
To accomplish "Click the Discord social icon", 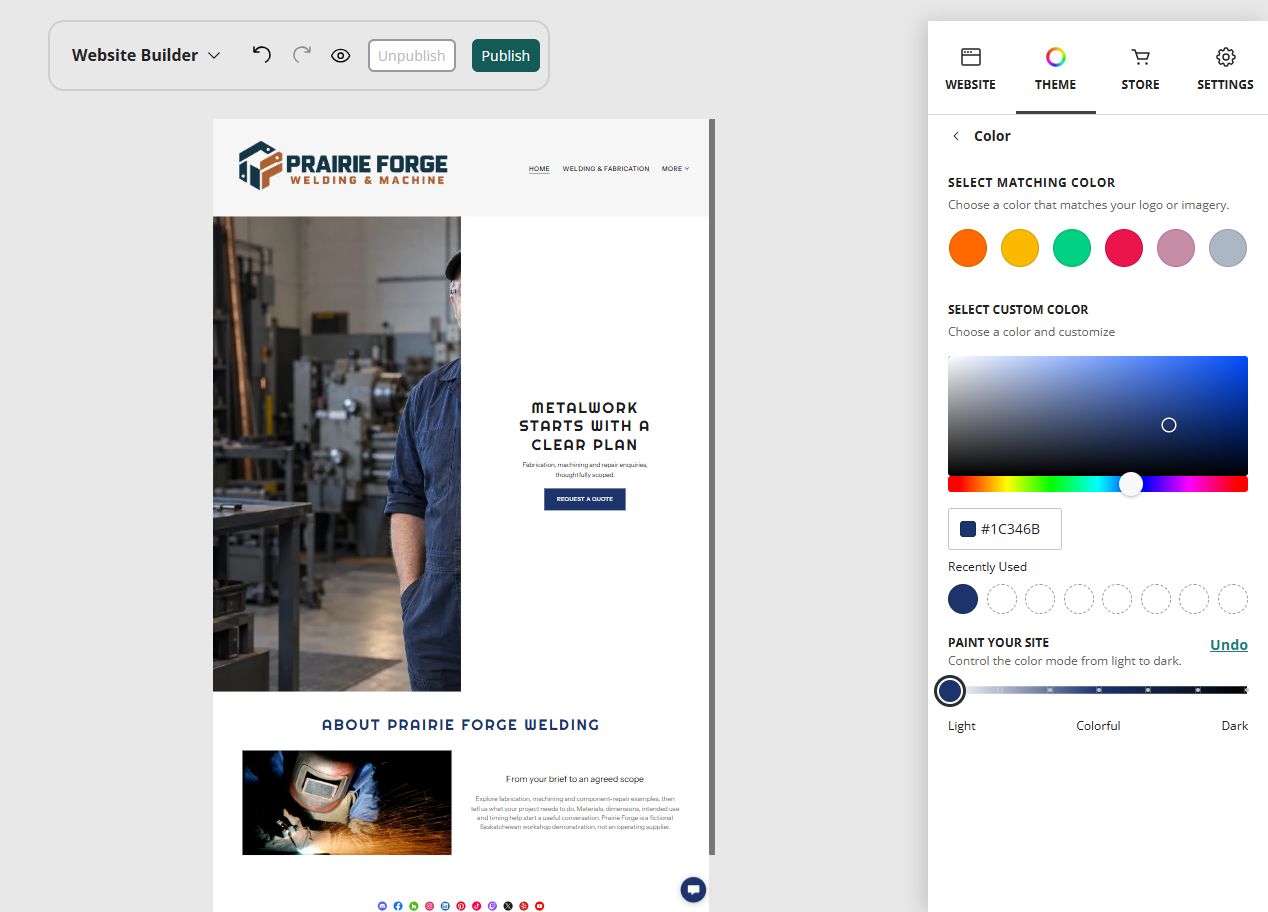I will 382,906.
